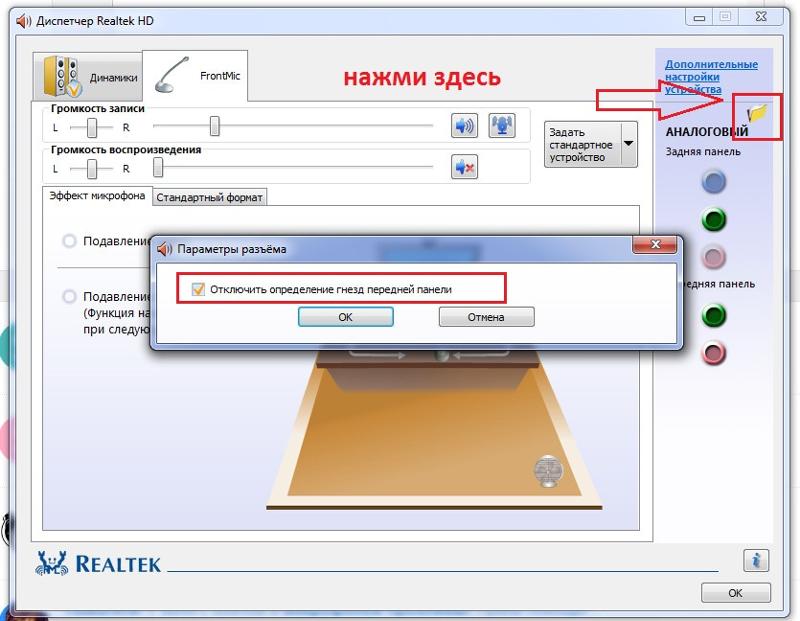Switch to the FrontMic tab
The image size is (800, 621).
pos(195,76)
